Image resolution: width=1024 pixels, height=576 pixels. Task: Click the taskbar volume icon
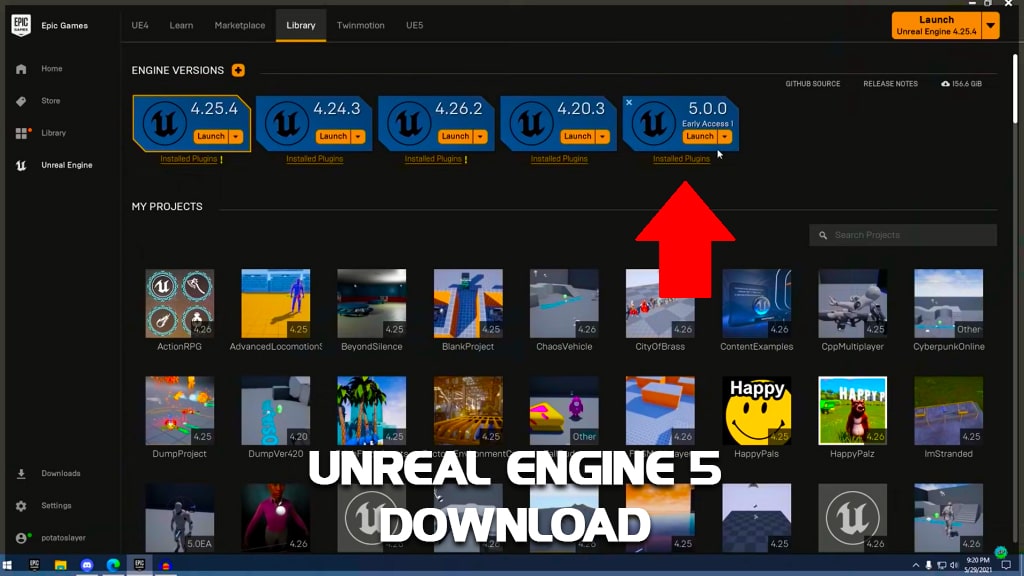point(954,566)
